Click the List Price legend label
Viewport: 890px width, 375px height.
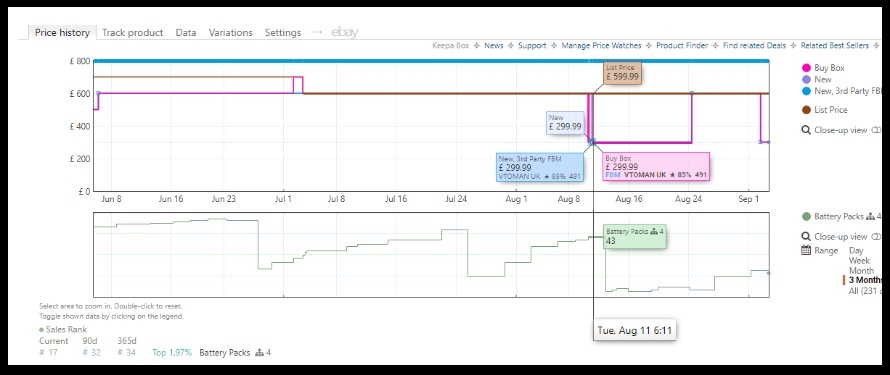830,110
